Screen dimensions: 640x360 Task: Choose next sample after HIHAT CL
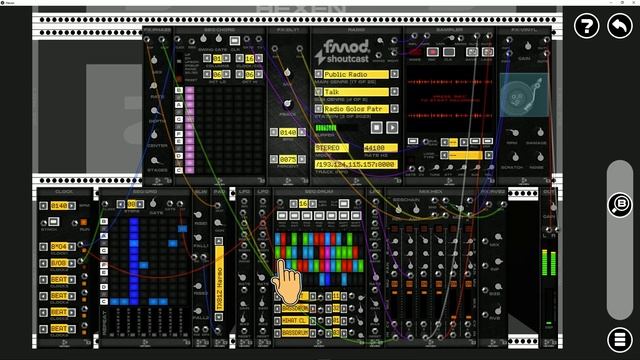point(313,321)
